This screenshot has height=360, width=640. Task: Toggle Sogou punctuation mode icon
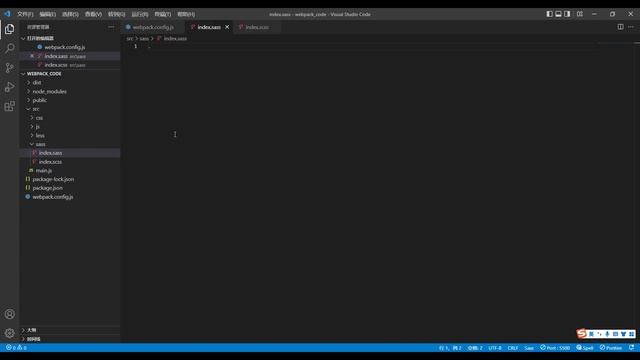599,334
